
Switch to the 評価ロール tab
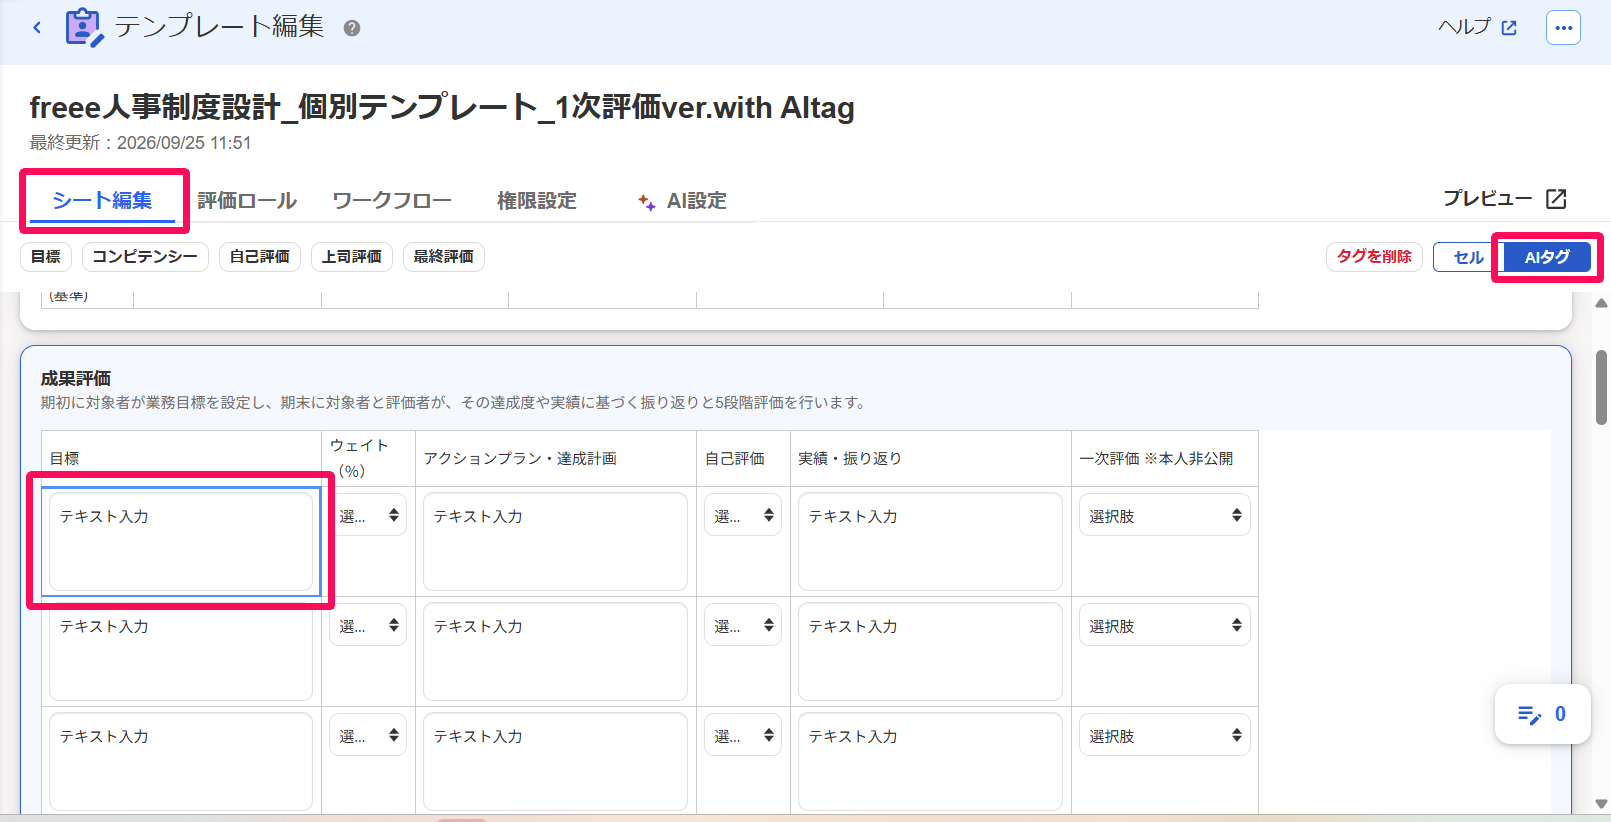[x=247, y=200]
